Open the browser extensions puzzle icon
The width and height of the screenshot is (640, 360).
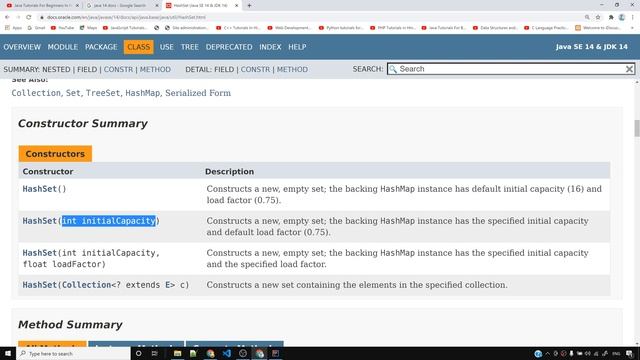(x=611, y=17)
